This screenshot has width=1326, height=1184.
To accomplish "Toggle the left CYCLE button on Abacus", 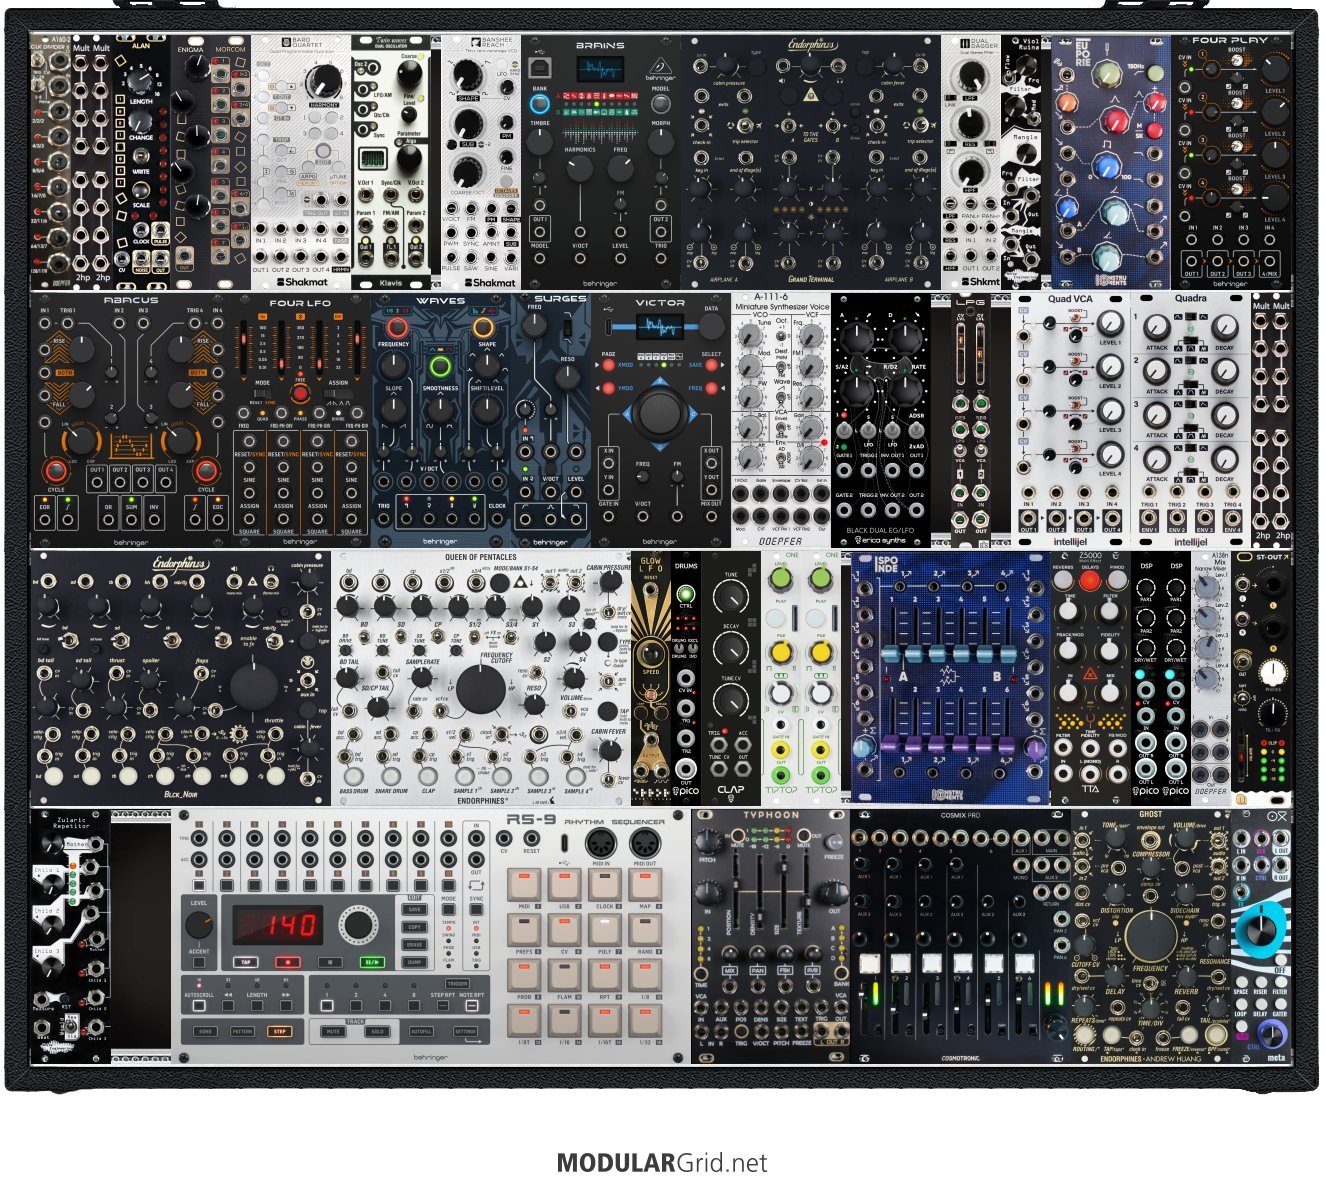I will click(x=56, y=472).
